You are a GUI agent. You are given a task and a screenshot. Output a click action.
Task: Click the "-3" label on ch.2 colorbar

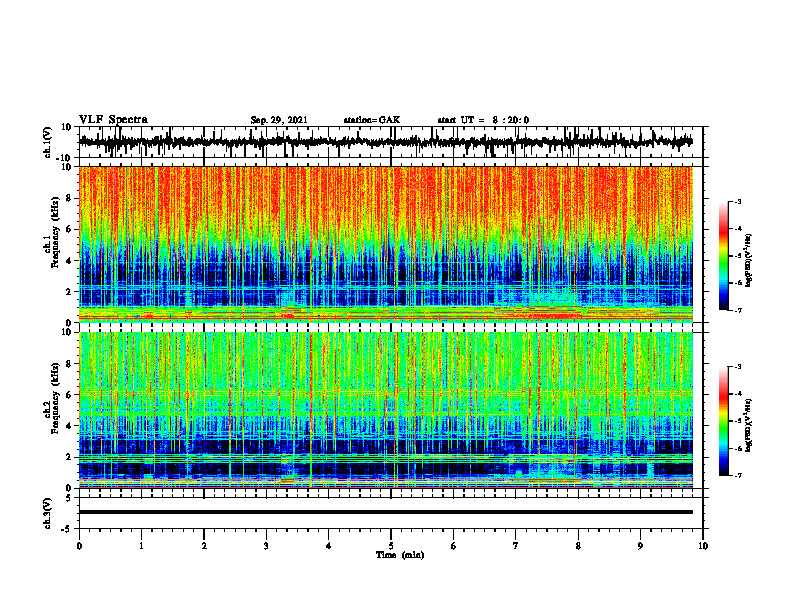[x=737, y=367]
